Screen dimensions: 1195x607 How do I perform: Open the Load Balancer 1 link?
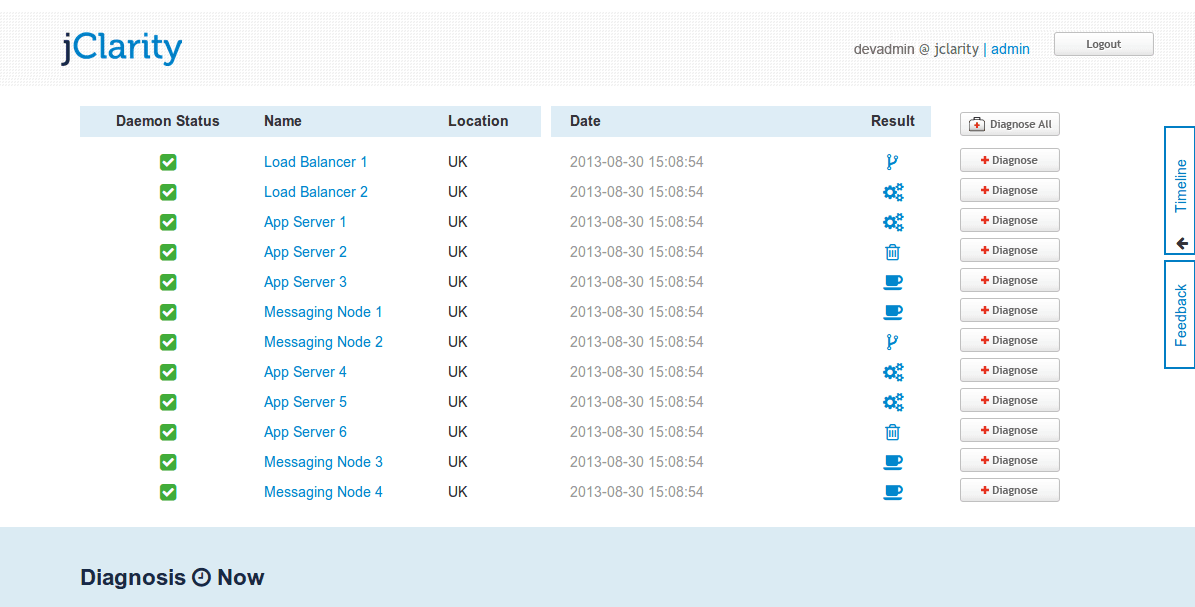[316, 162]
